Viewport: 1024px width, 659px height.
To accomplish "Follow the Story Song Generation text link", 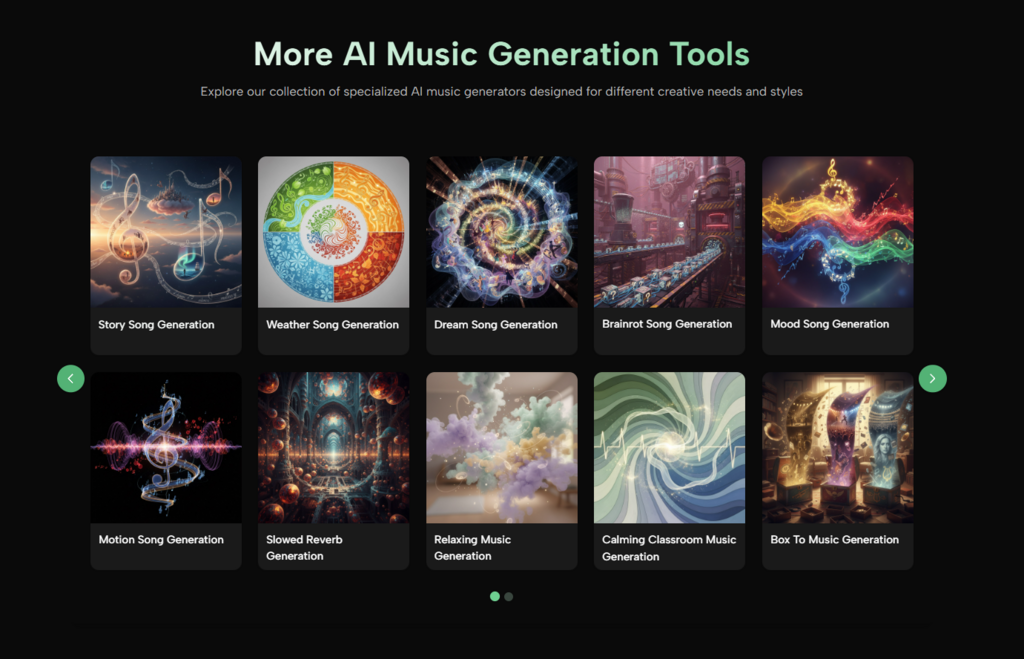I will click(x=156, y=324).
